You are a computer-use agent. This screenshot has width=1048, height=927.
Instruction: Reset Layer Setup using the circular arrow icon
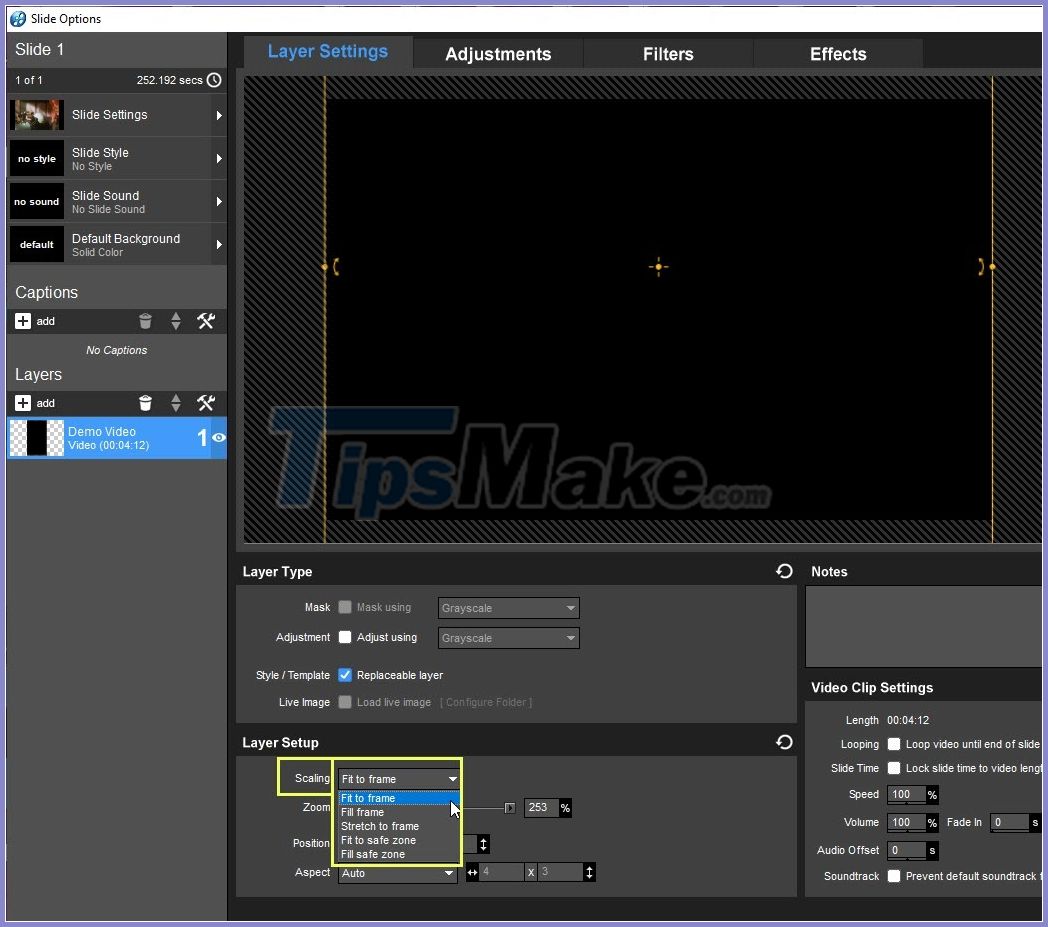tap(785, 742)
